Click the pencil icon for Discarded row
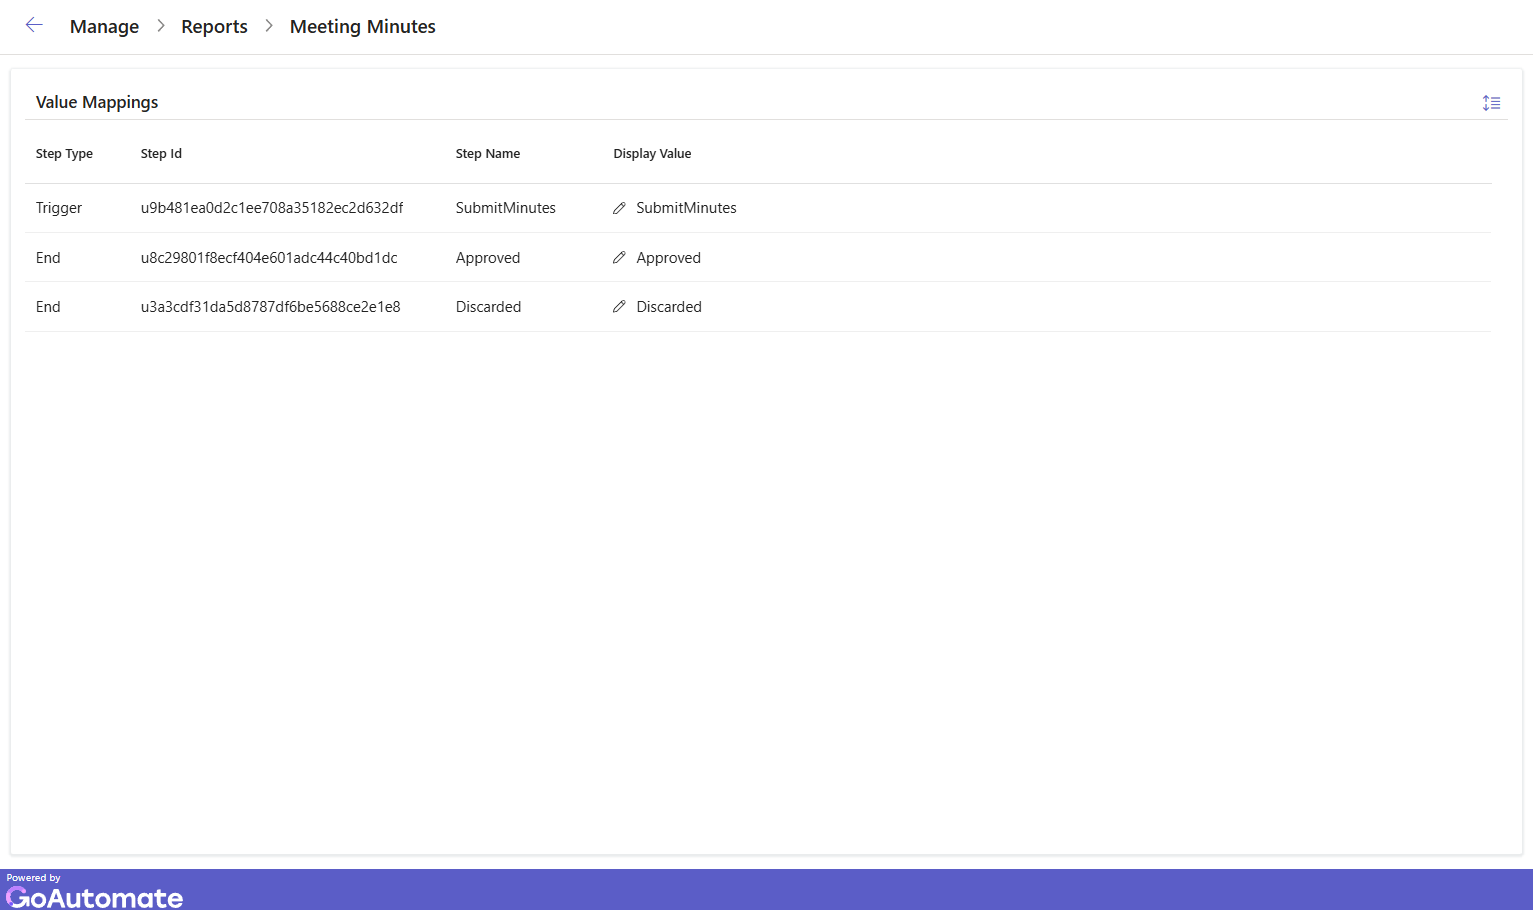Viewport: 1533px width, 910px height. click(619, 307)
